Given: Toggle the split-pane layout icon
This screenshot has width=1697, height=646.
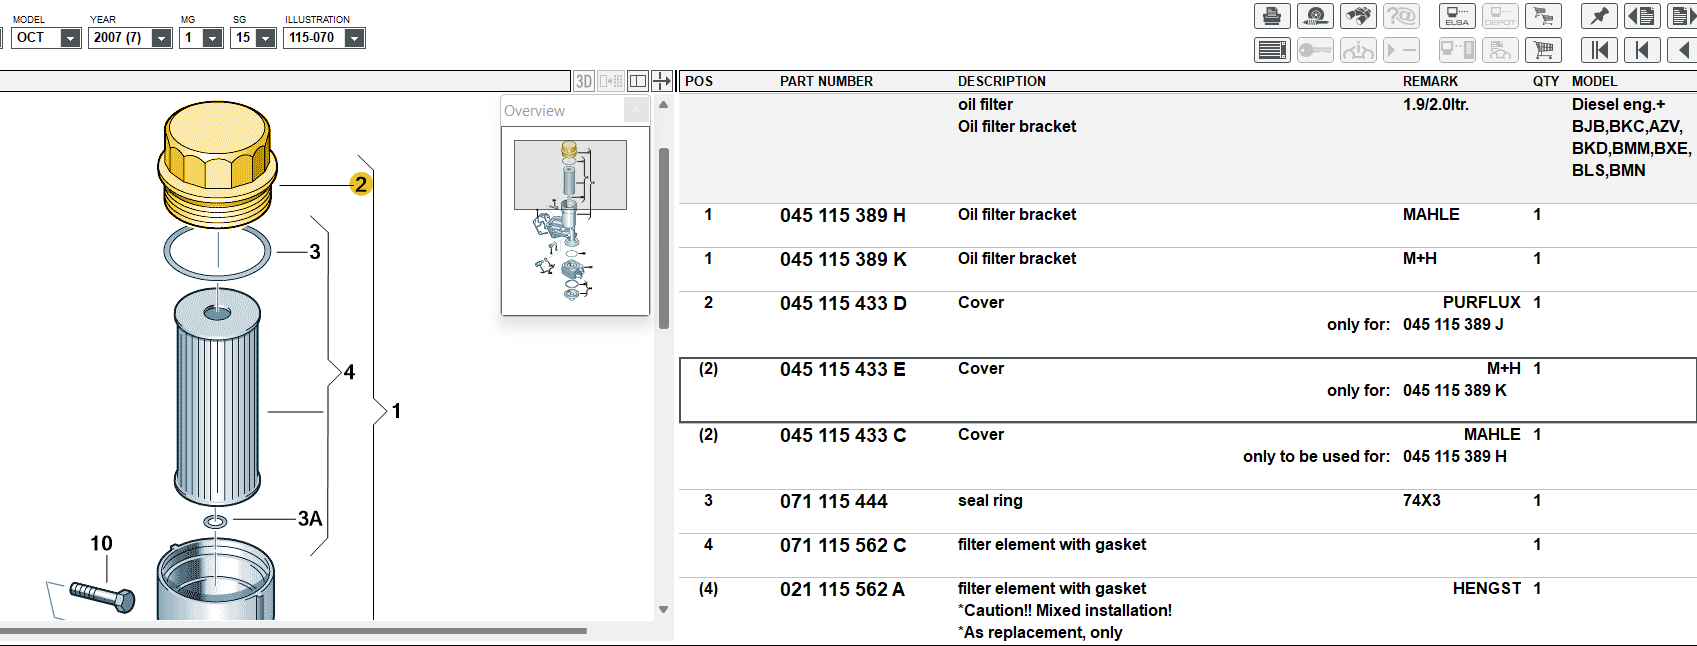Looking at the screenshot, I should pyautogui.click(x=637, y=81).
